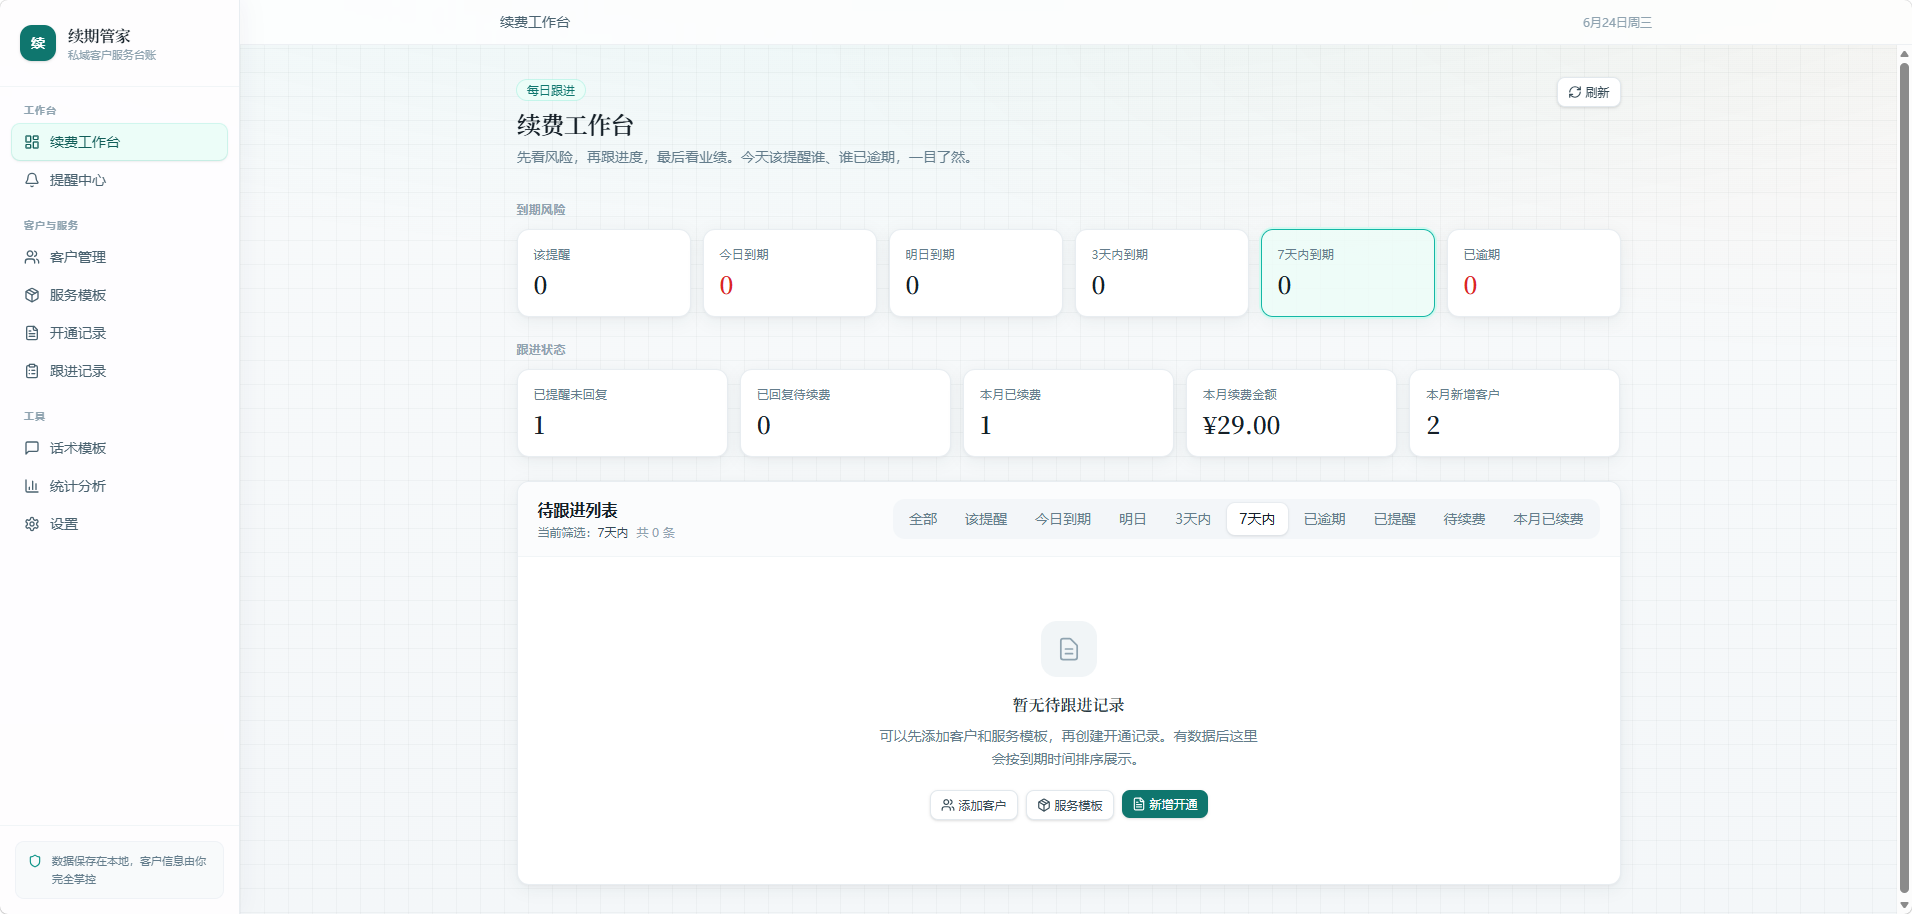Screen dimensions: 1912x914
Task: Open the sidebar 服务模板 entry
Action: 119,295
